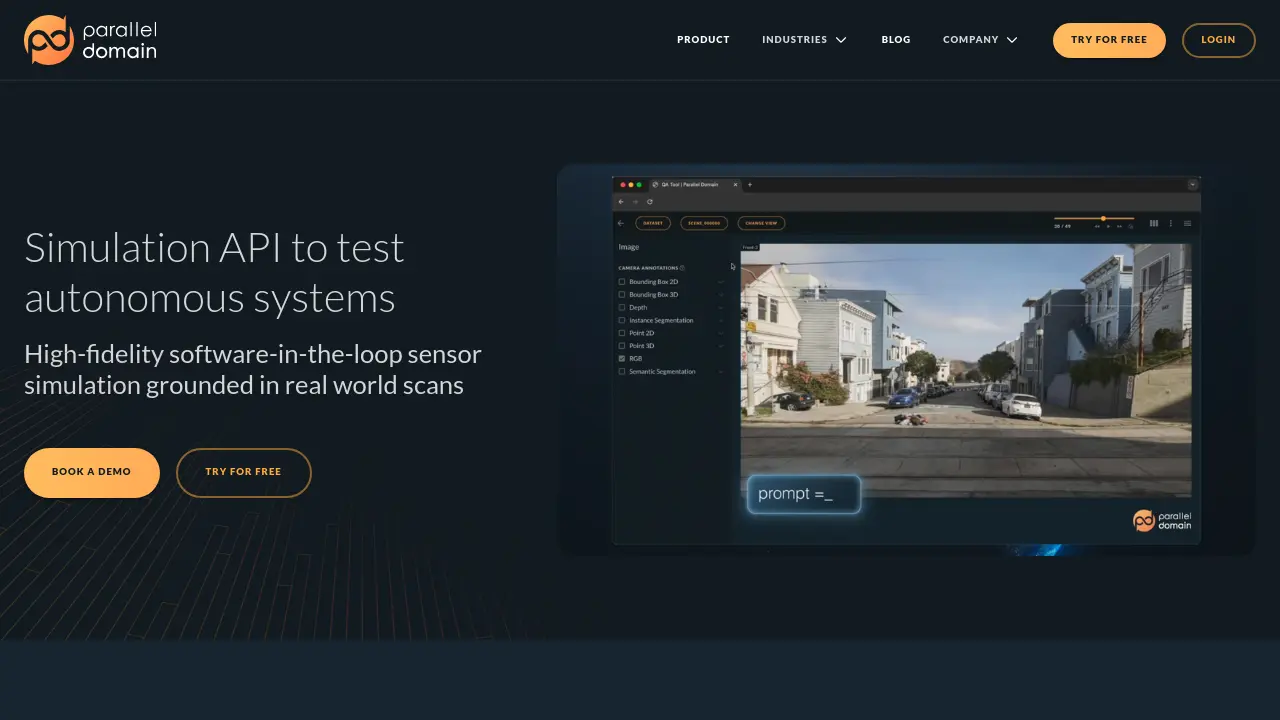Enable the Bounding Box 2D checkbox
This screenshot has width=1280, height=720.
[622, 282]
